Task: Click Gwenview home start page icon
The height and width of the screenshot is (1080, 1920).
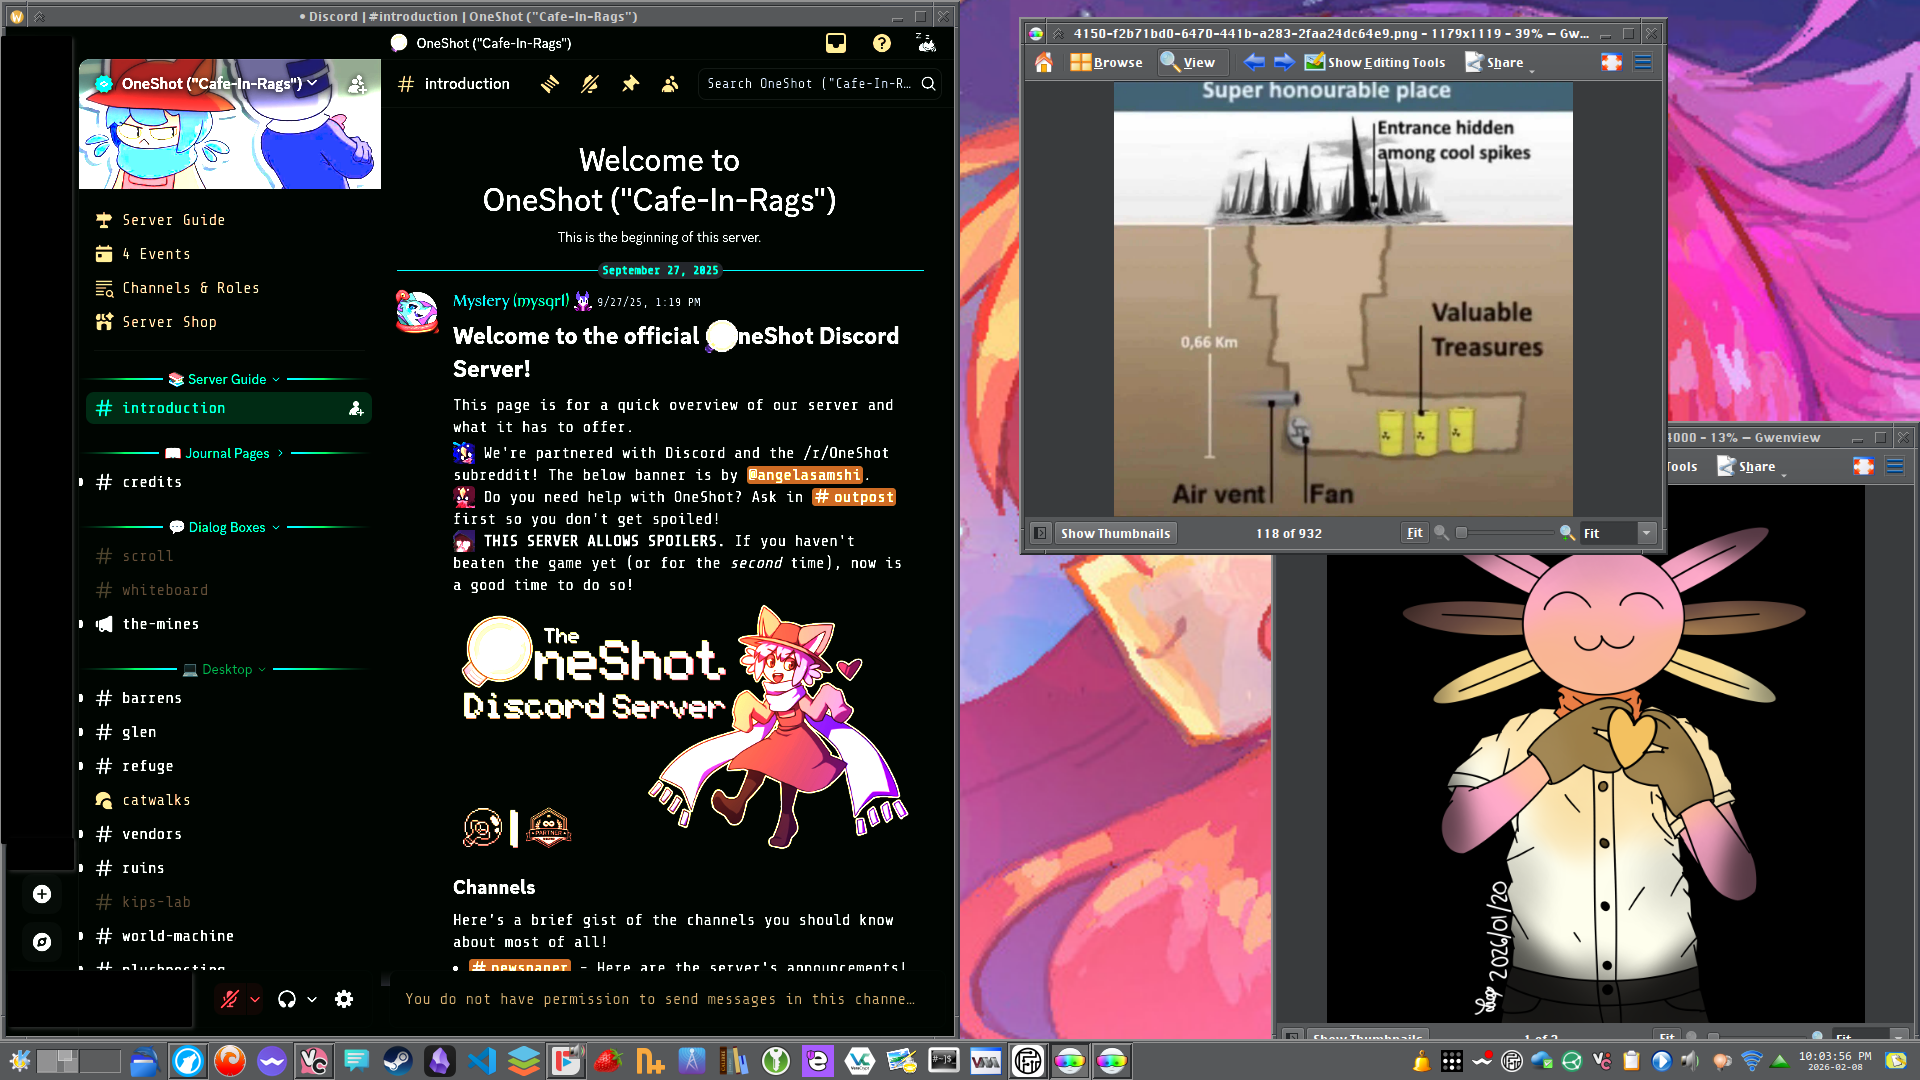Action: [x=1043, y=62]
